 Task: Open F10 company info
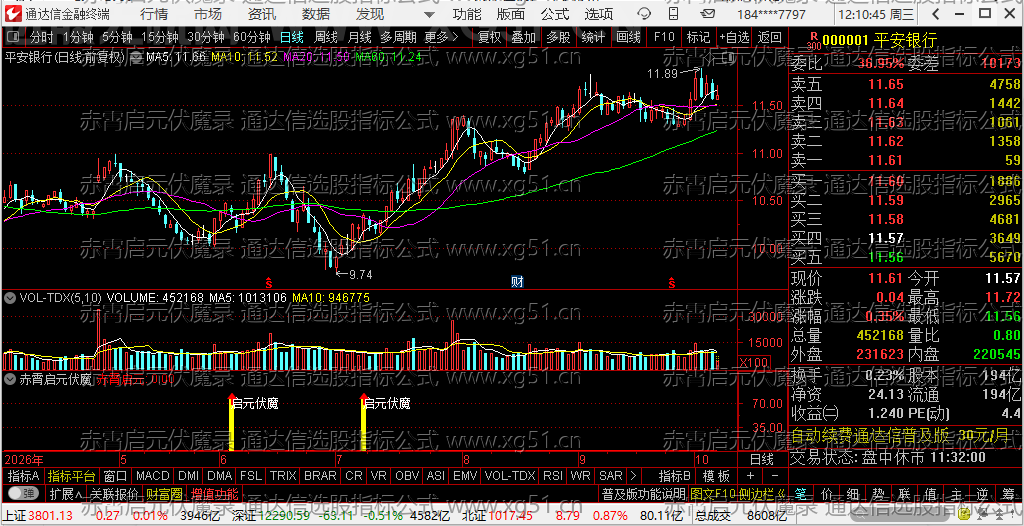coord(664,37)
